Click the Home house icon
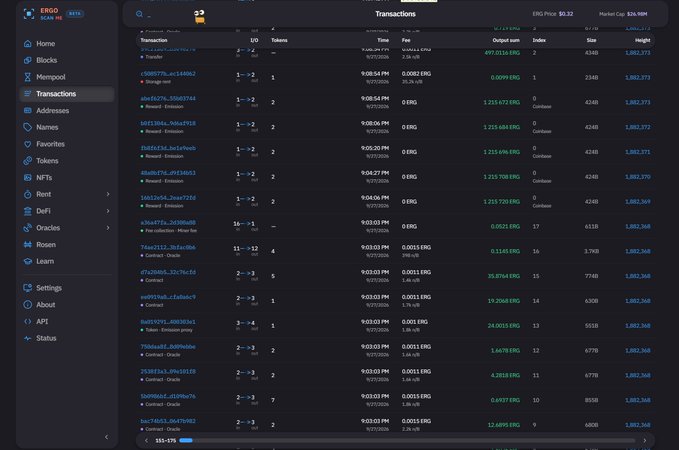 (28, 44)
